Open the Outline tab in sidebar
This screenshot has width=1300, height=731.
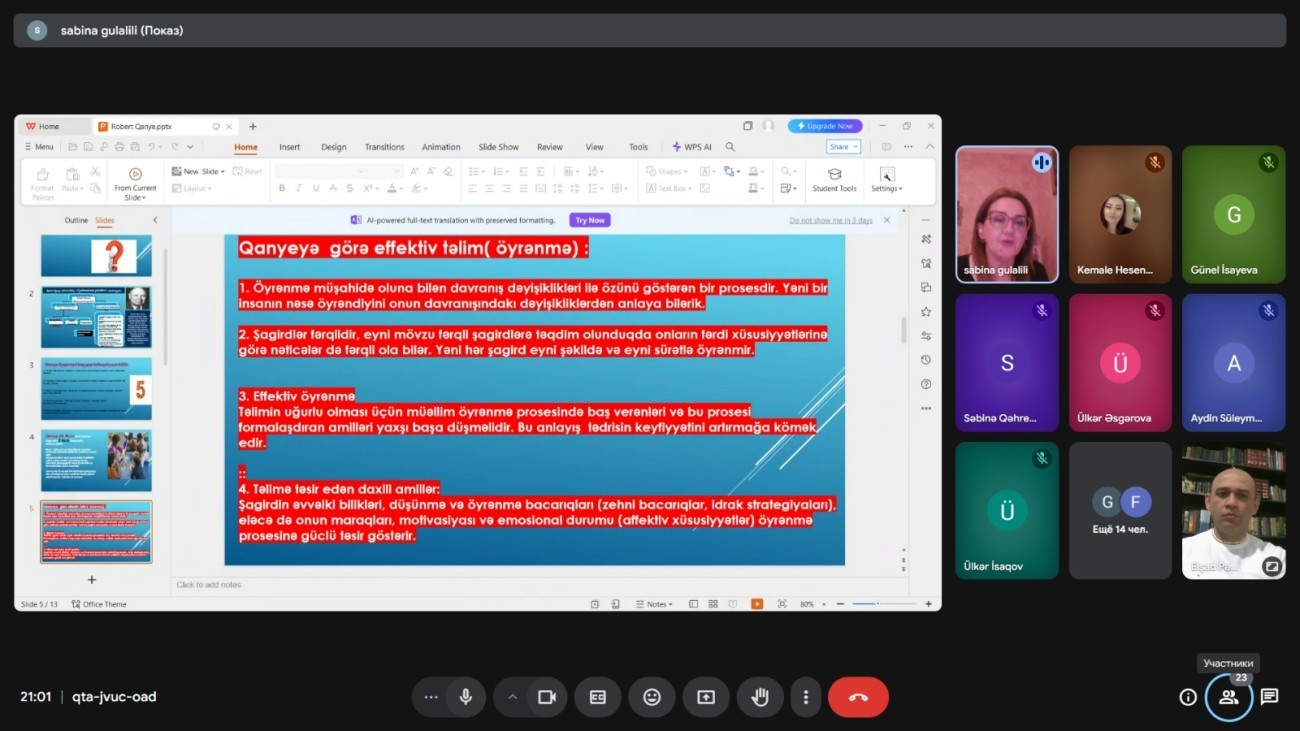tap(76, 220)
